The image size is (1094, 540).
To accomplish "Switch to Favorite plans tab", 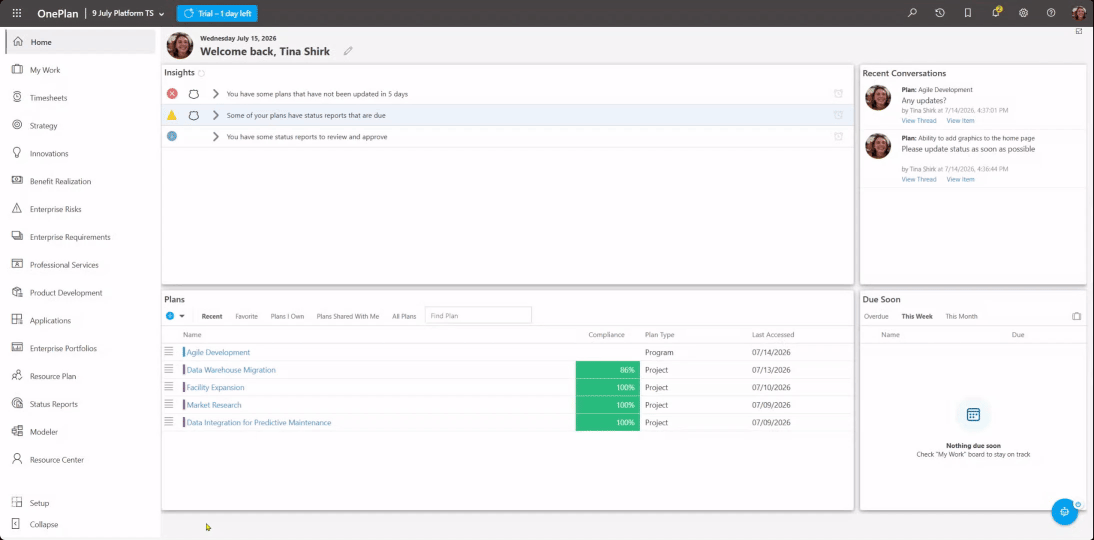I will 246,316.
